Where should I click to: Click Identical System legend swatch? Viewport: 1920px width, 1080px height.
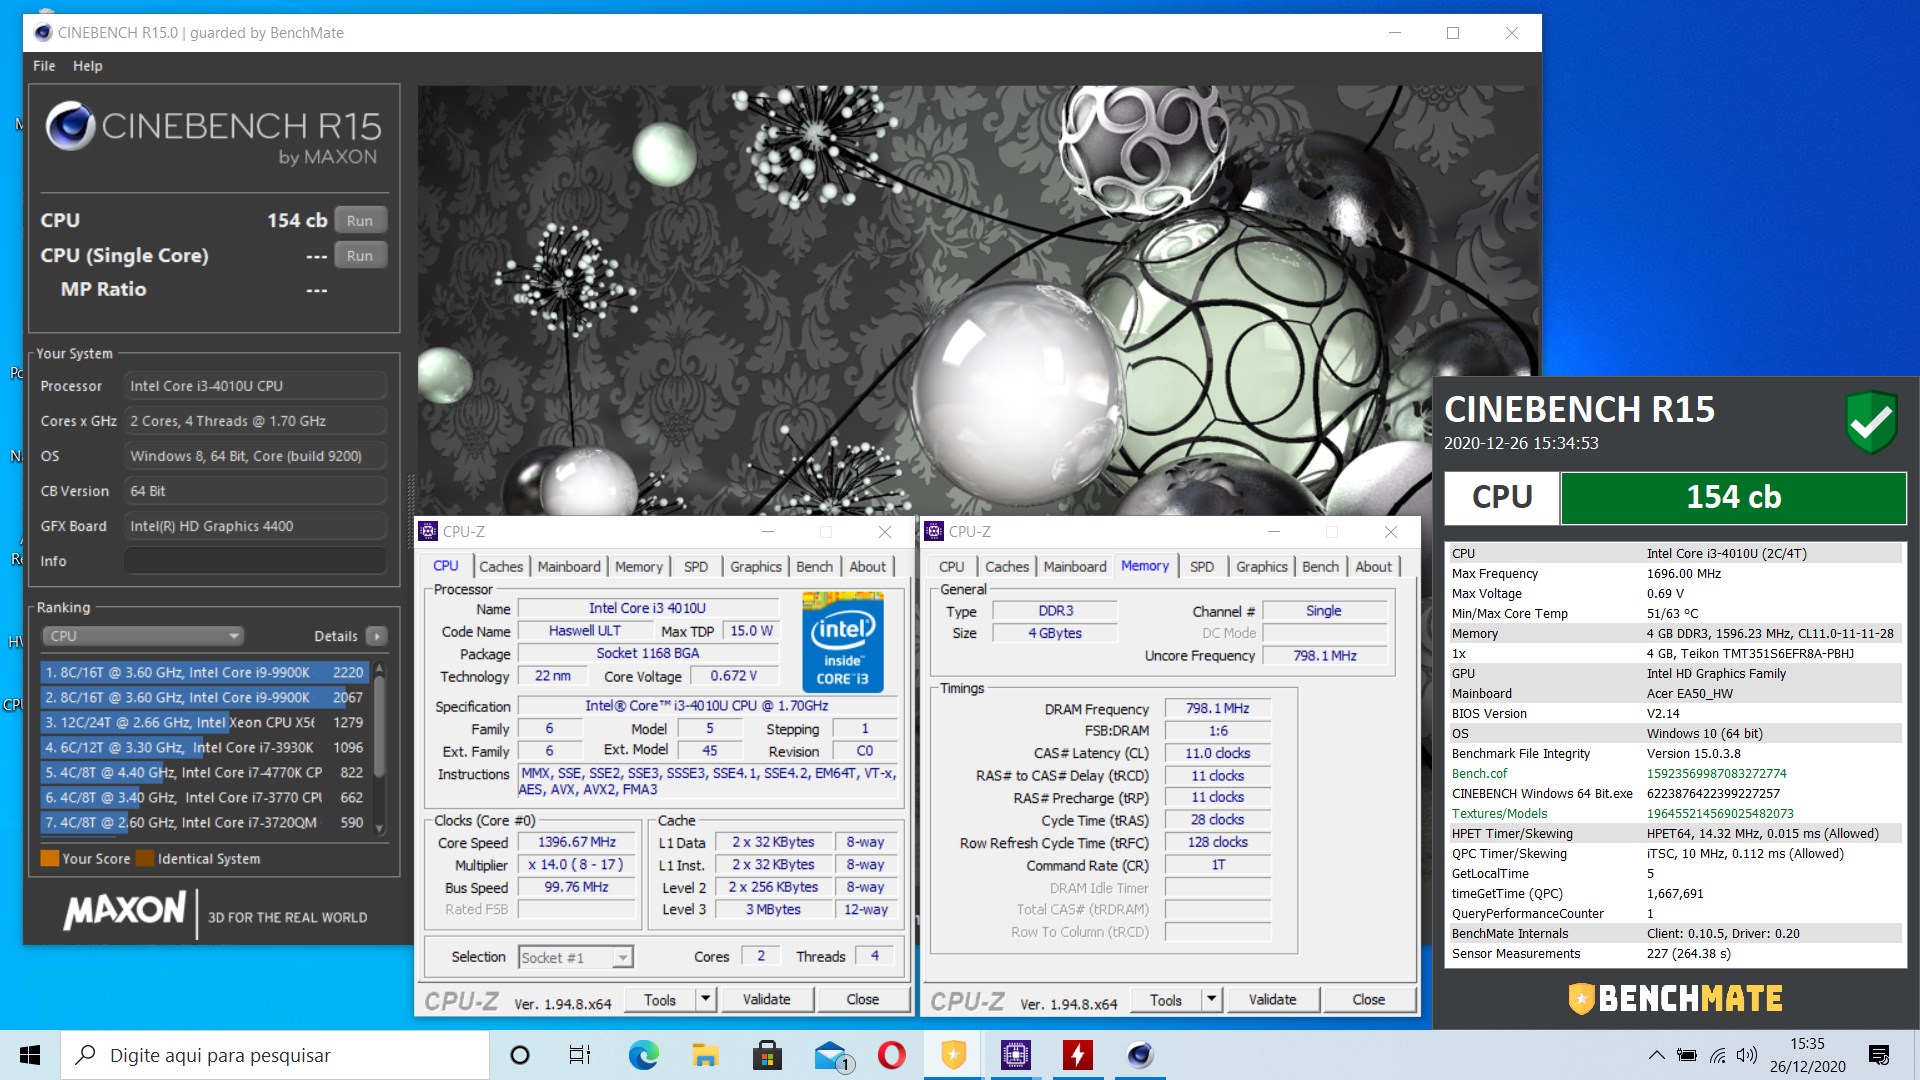pyautogui.click(x=144, y=858)
